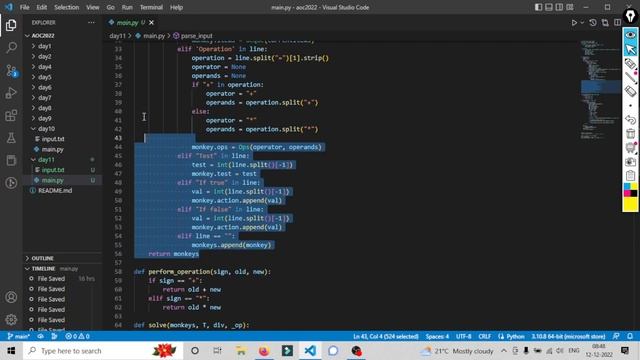
Task: Select 3.10.8 64-bit interpreter
Action: (x=568, y=336)
